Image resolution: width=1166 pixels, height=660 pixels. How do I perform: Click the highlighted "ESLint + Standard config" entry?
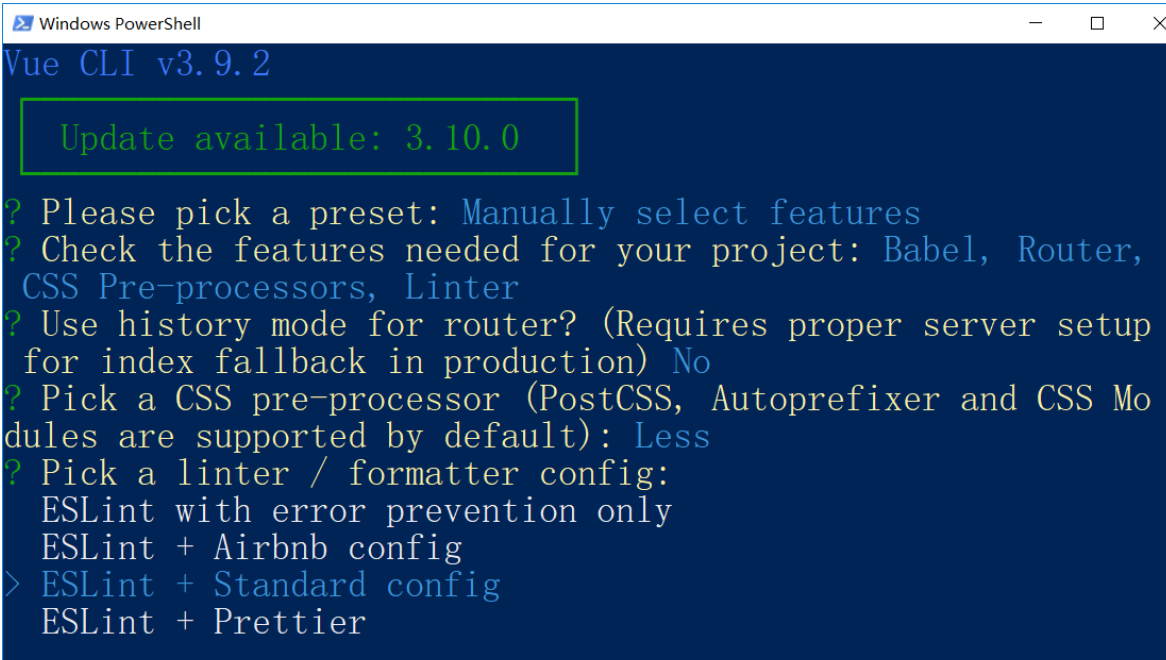[271, 585]
